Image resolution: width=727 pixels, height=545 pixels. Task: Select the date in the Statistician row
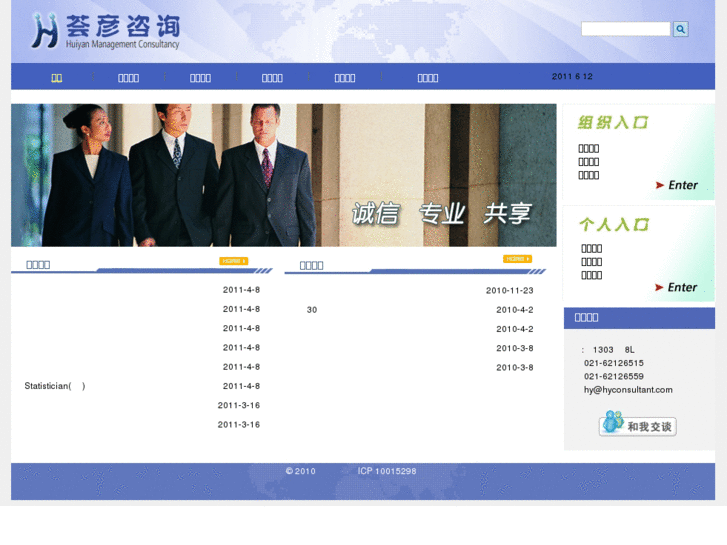(241, 386)
